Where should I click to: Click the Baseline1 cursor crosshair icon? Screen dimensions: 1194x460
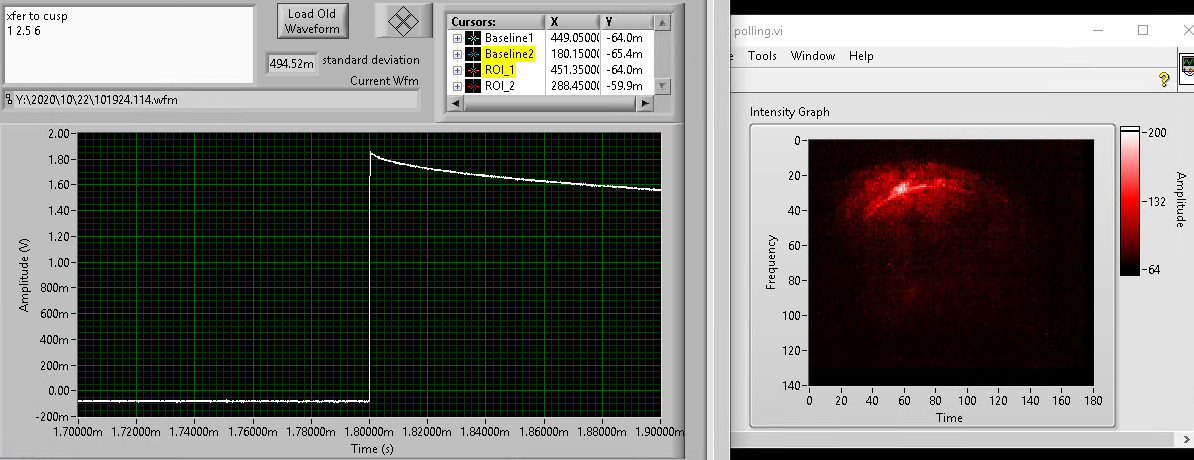473,38
